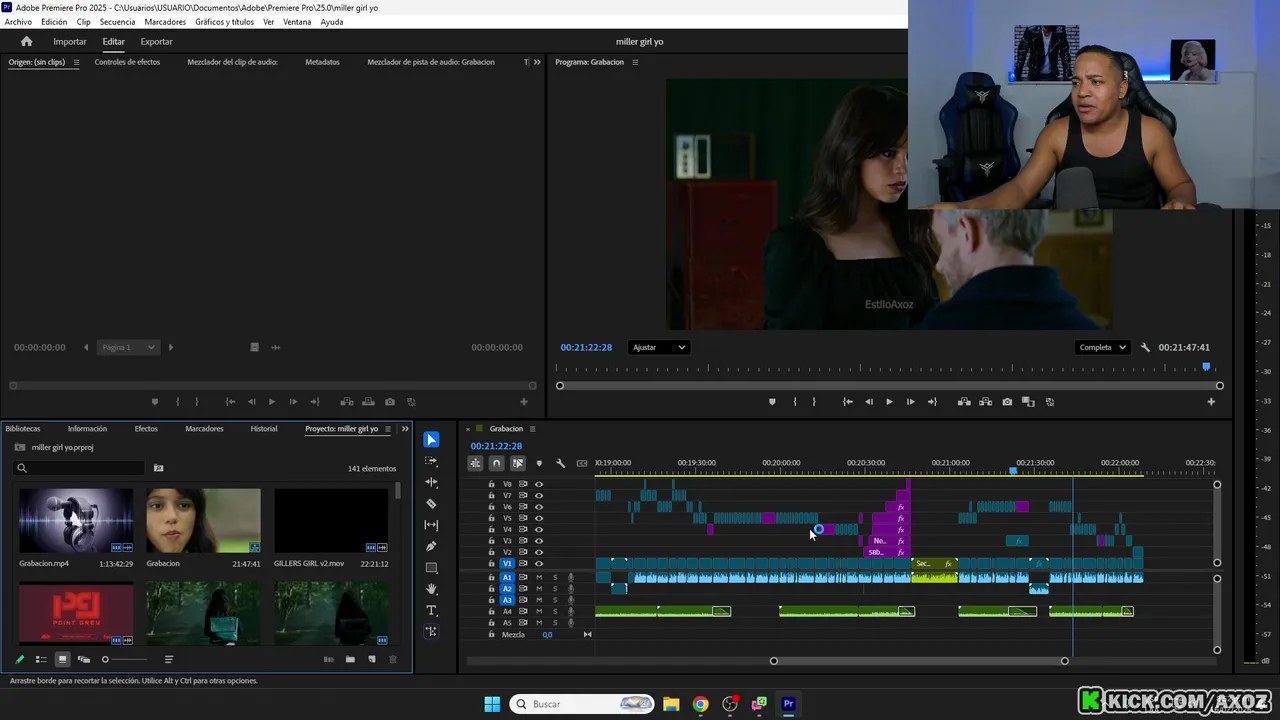Click the trash icon in Project panel

coord(393,659)
